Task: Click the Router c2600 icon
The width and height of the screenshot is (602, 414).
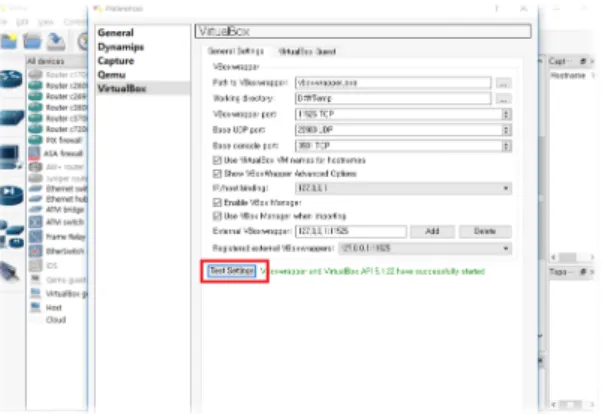Action: pos(35,85)
